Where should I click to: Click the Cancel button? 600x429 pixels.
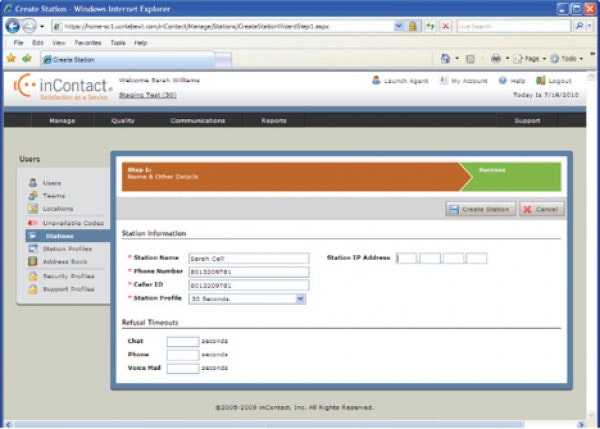tap(541, 209)
